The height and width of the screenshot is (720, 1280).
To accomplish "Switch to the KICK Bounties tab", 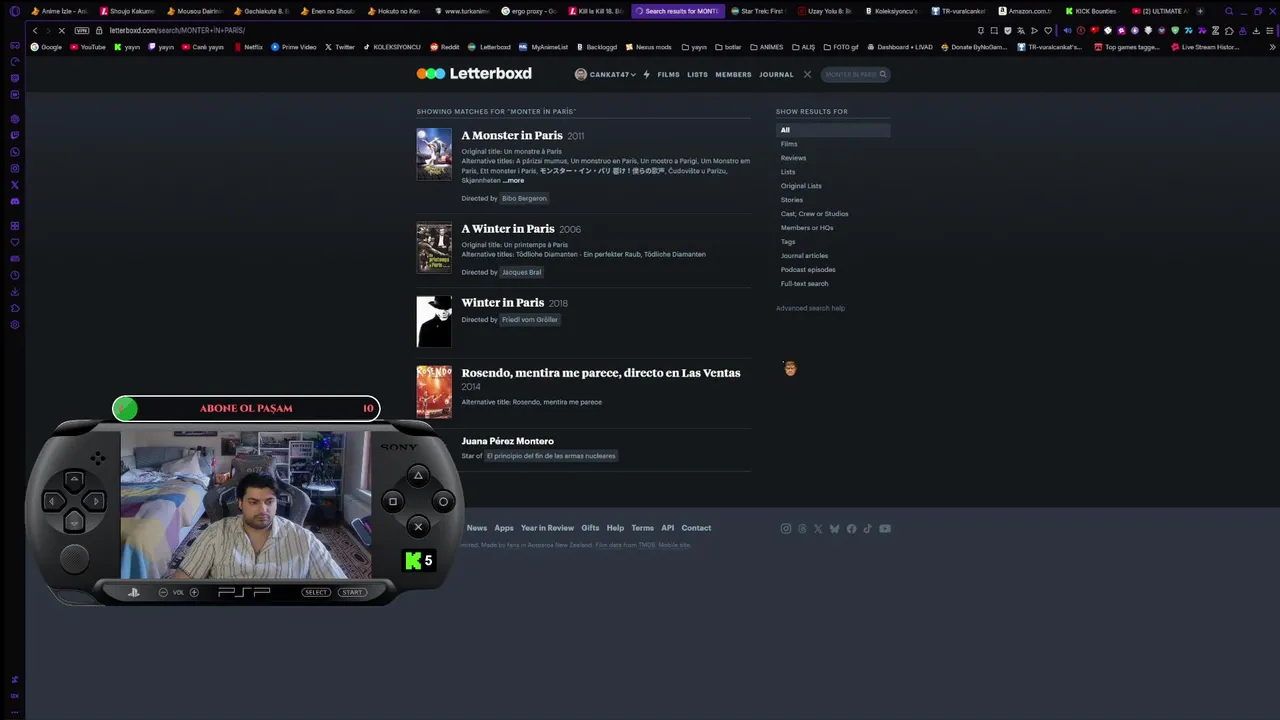I will (1090, 11).
